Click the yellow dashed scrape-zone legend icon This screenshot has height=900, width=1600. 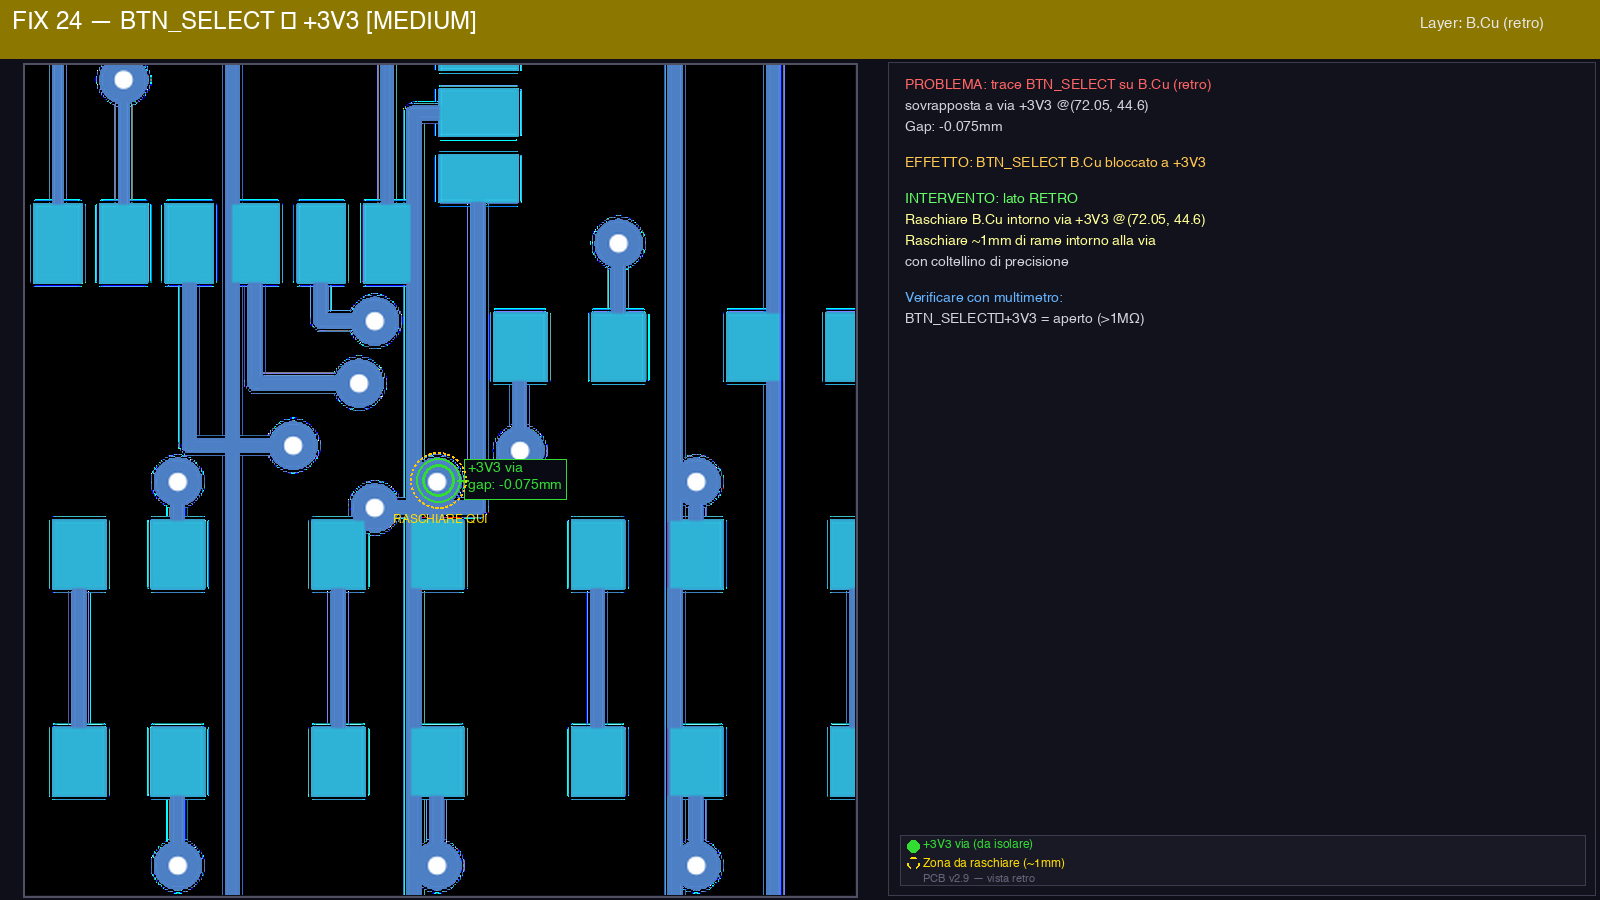[x=913, y=864]
